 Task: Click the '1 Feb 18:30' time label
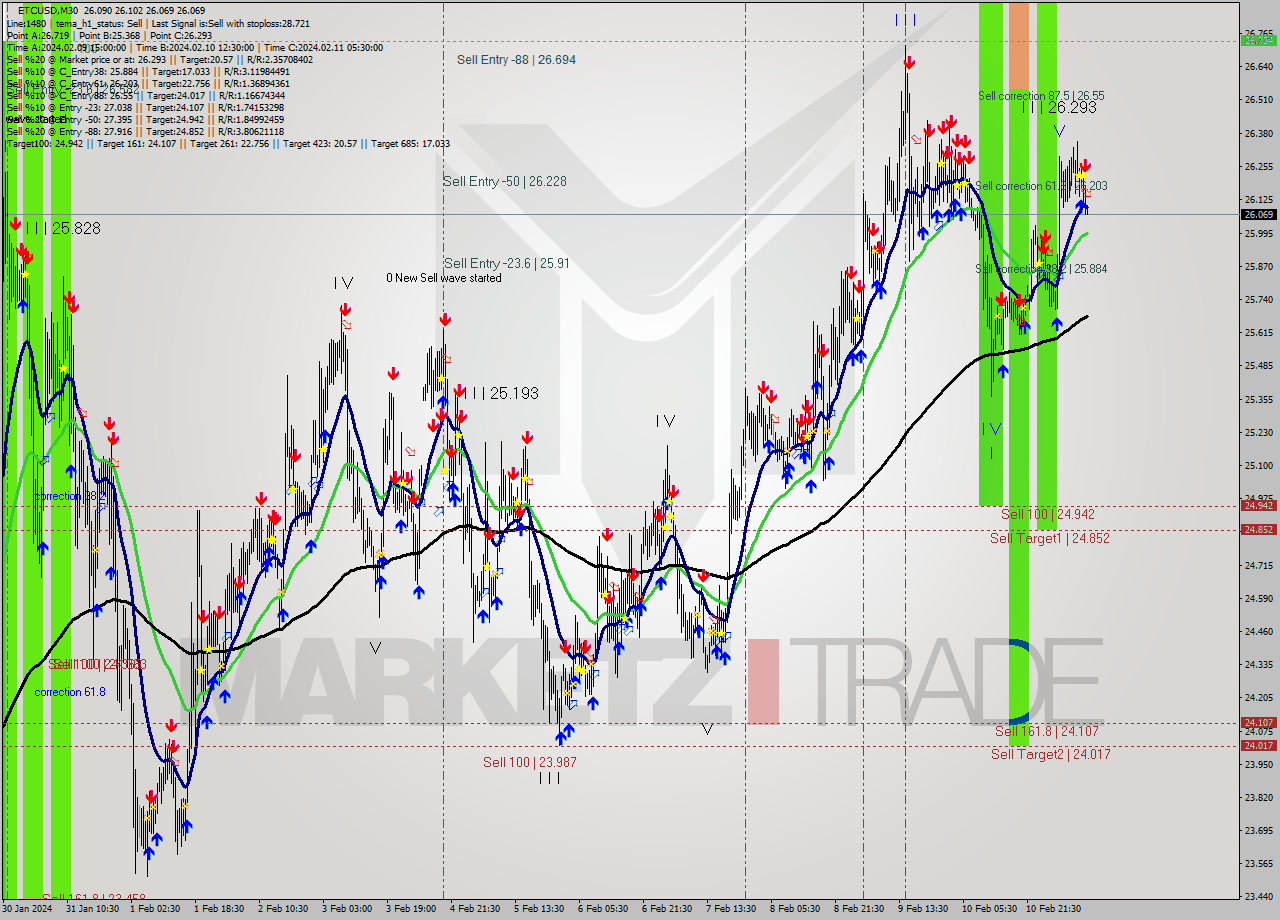[x=220, y=909]
